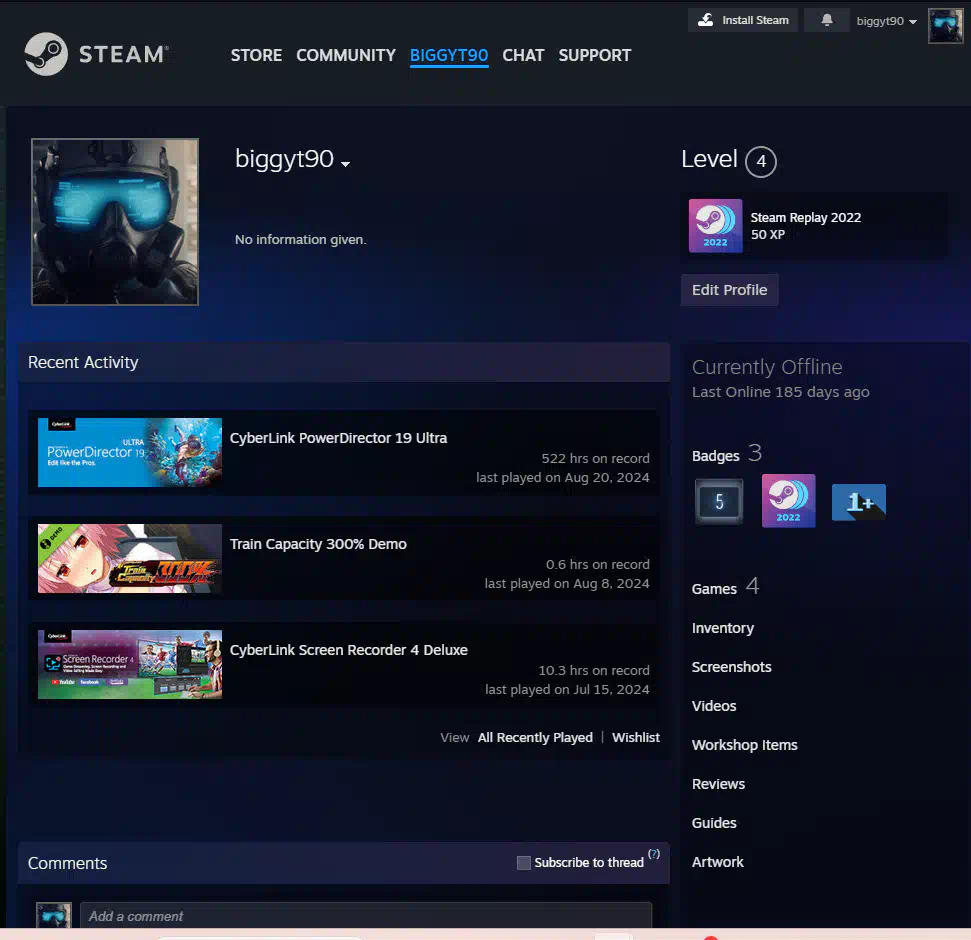
Task: Click 'Last Online 185 days ago' text
Action: tap(780, 392)
